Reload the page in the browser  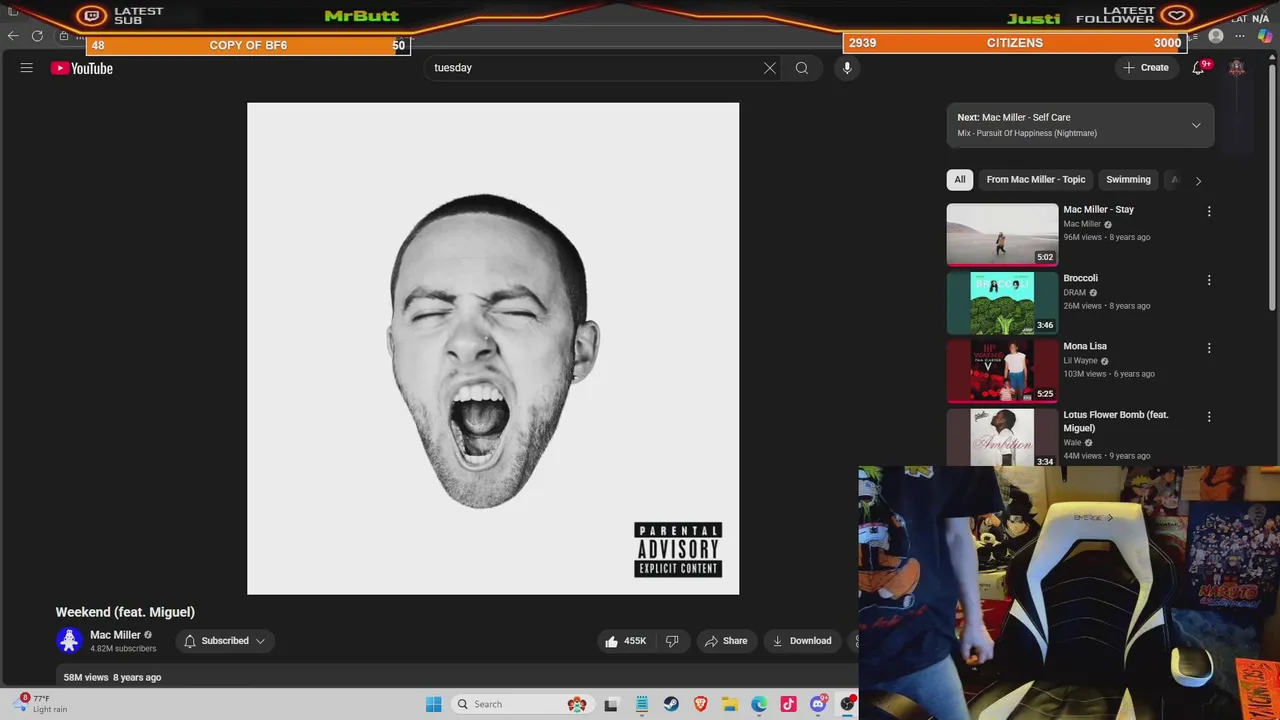point(37,36)
